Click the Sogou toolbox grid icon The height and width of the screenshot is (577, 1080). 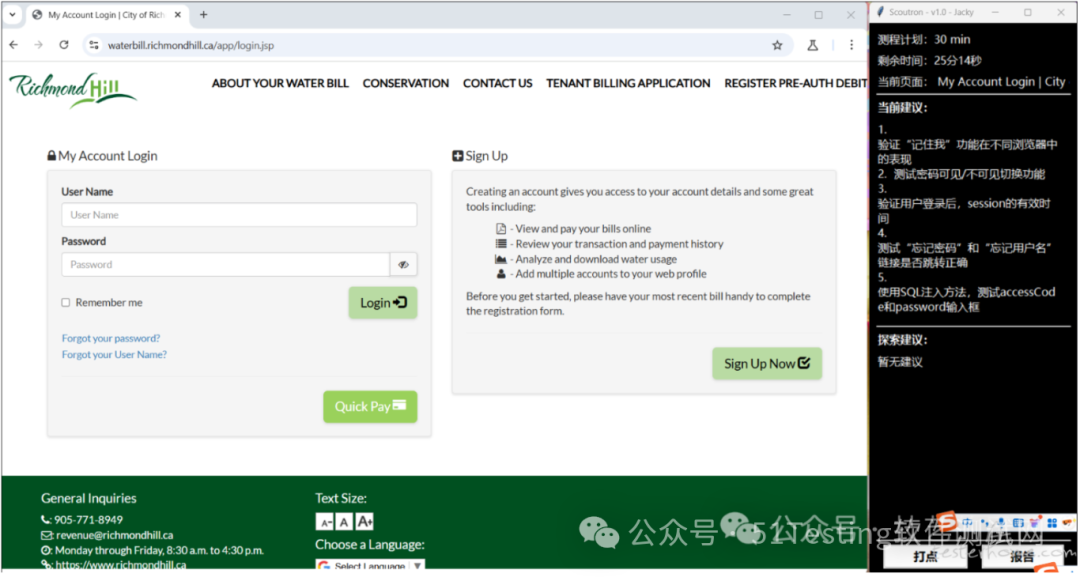pyautogui.click(x=1052, y=523)
